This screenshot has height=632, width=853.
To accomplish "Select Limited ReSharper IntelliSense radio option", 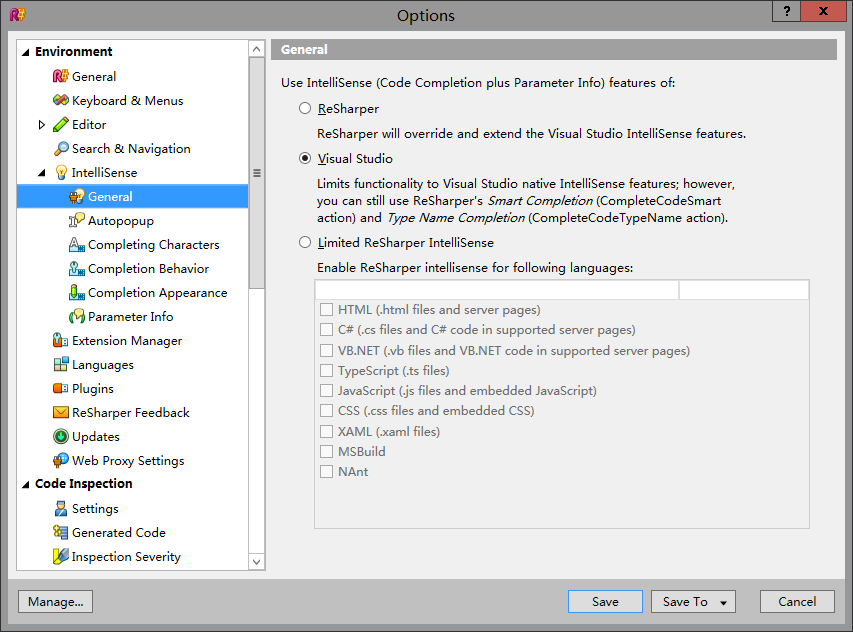I will pos(305,242).
